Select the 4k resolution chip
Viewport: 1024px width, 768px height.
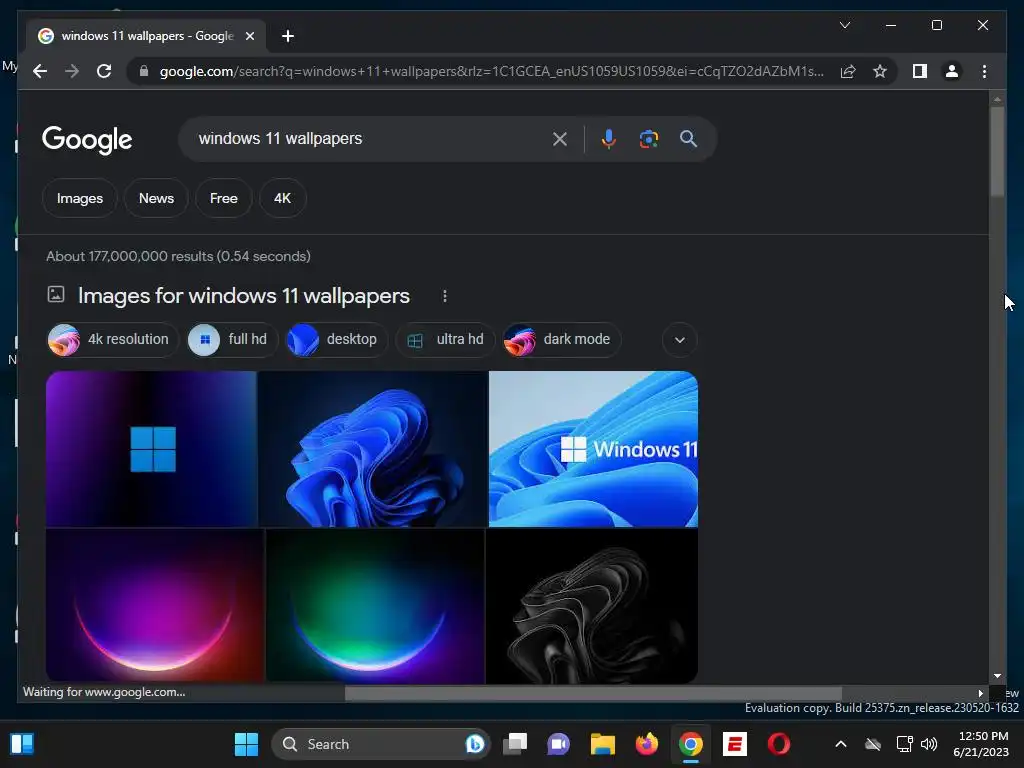[x=112, y=340]
